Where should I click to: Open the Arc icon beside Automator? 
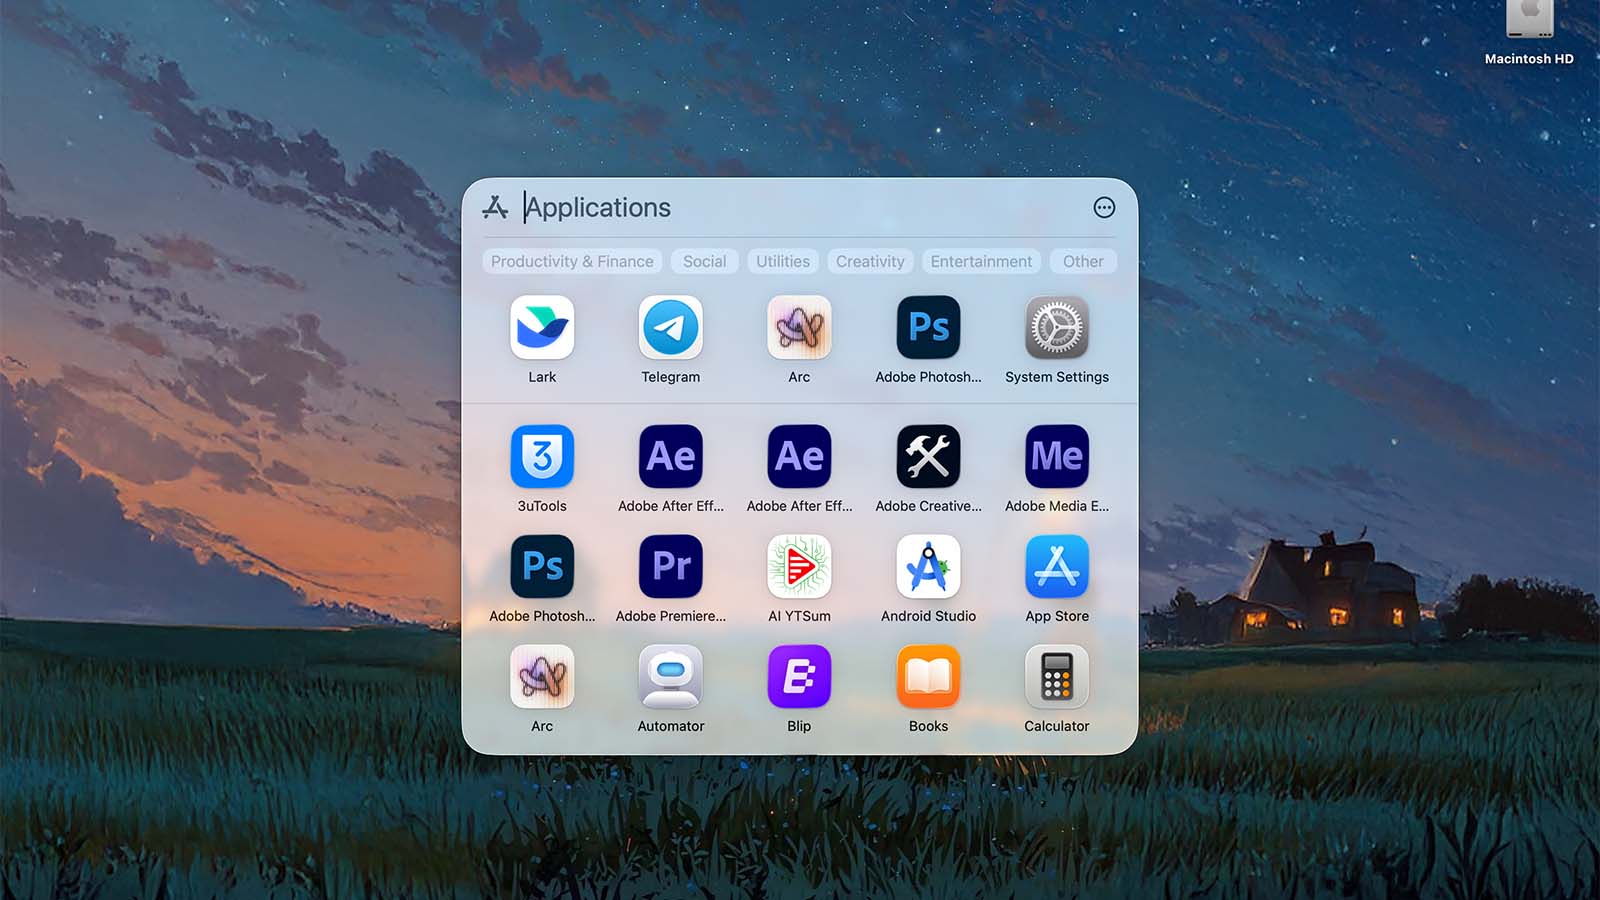tap(542, 676)
